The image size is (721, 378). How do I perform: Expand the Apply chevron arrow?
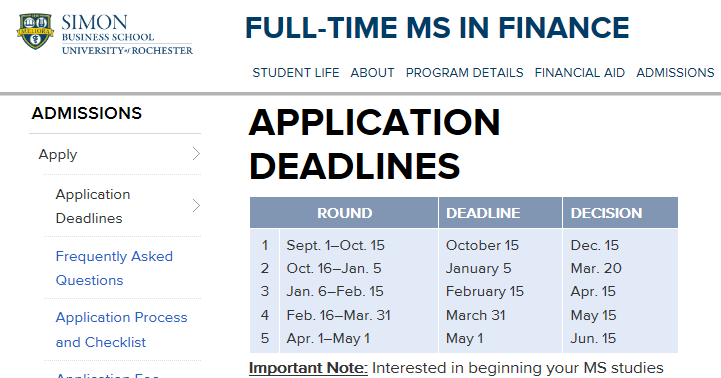pos(196,154)
